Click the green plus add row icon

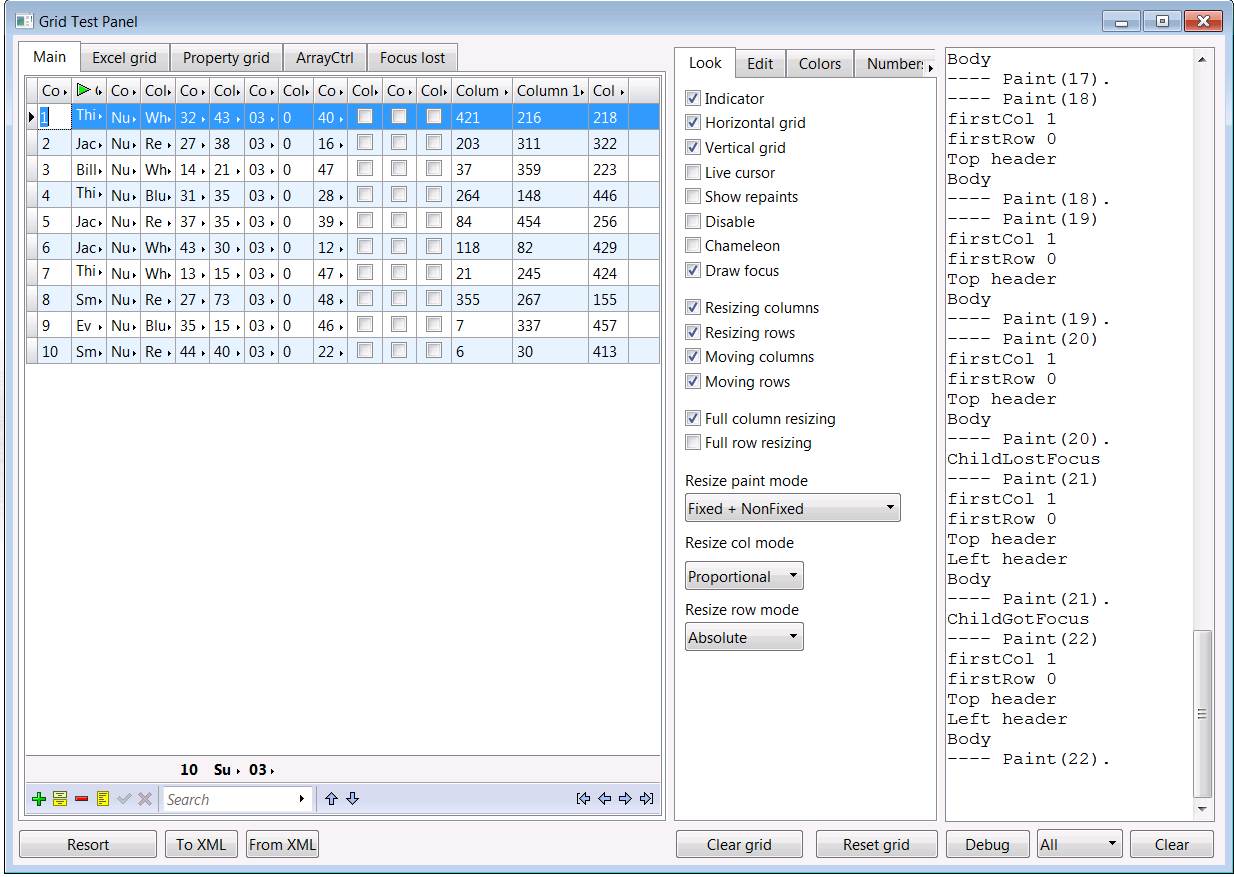click(x=39, y=799)
